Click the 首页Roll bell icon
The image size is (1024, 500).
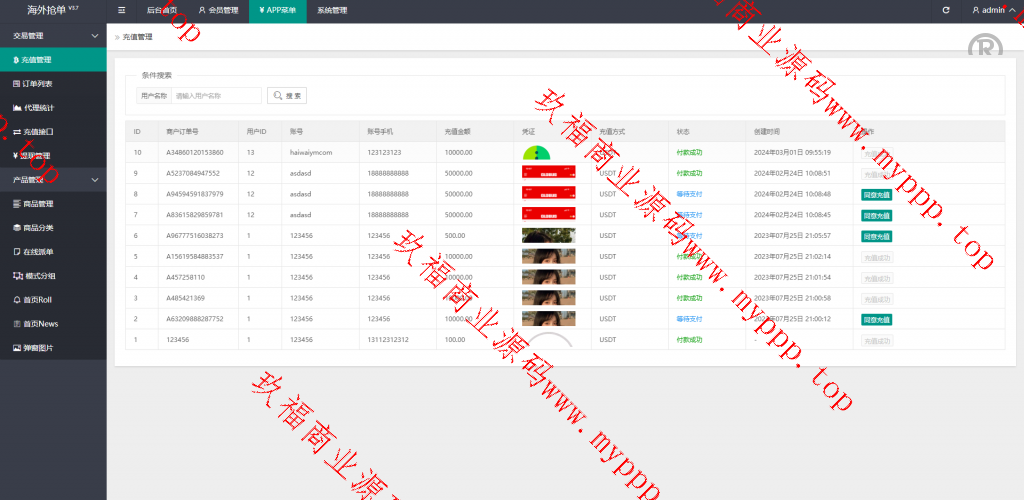tap(16, 300)
